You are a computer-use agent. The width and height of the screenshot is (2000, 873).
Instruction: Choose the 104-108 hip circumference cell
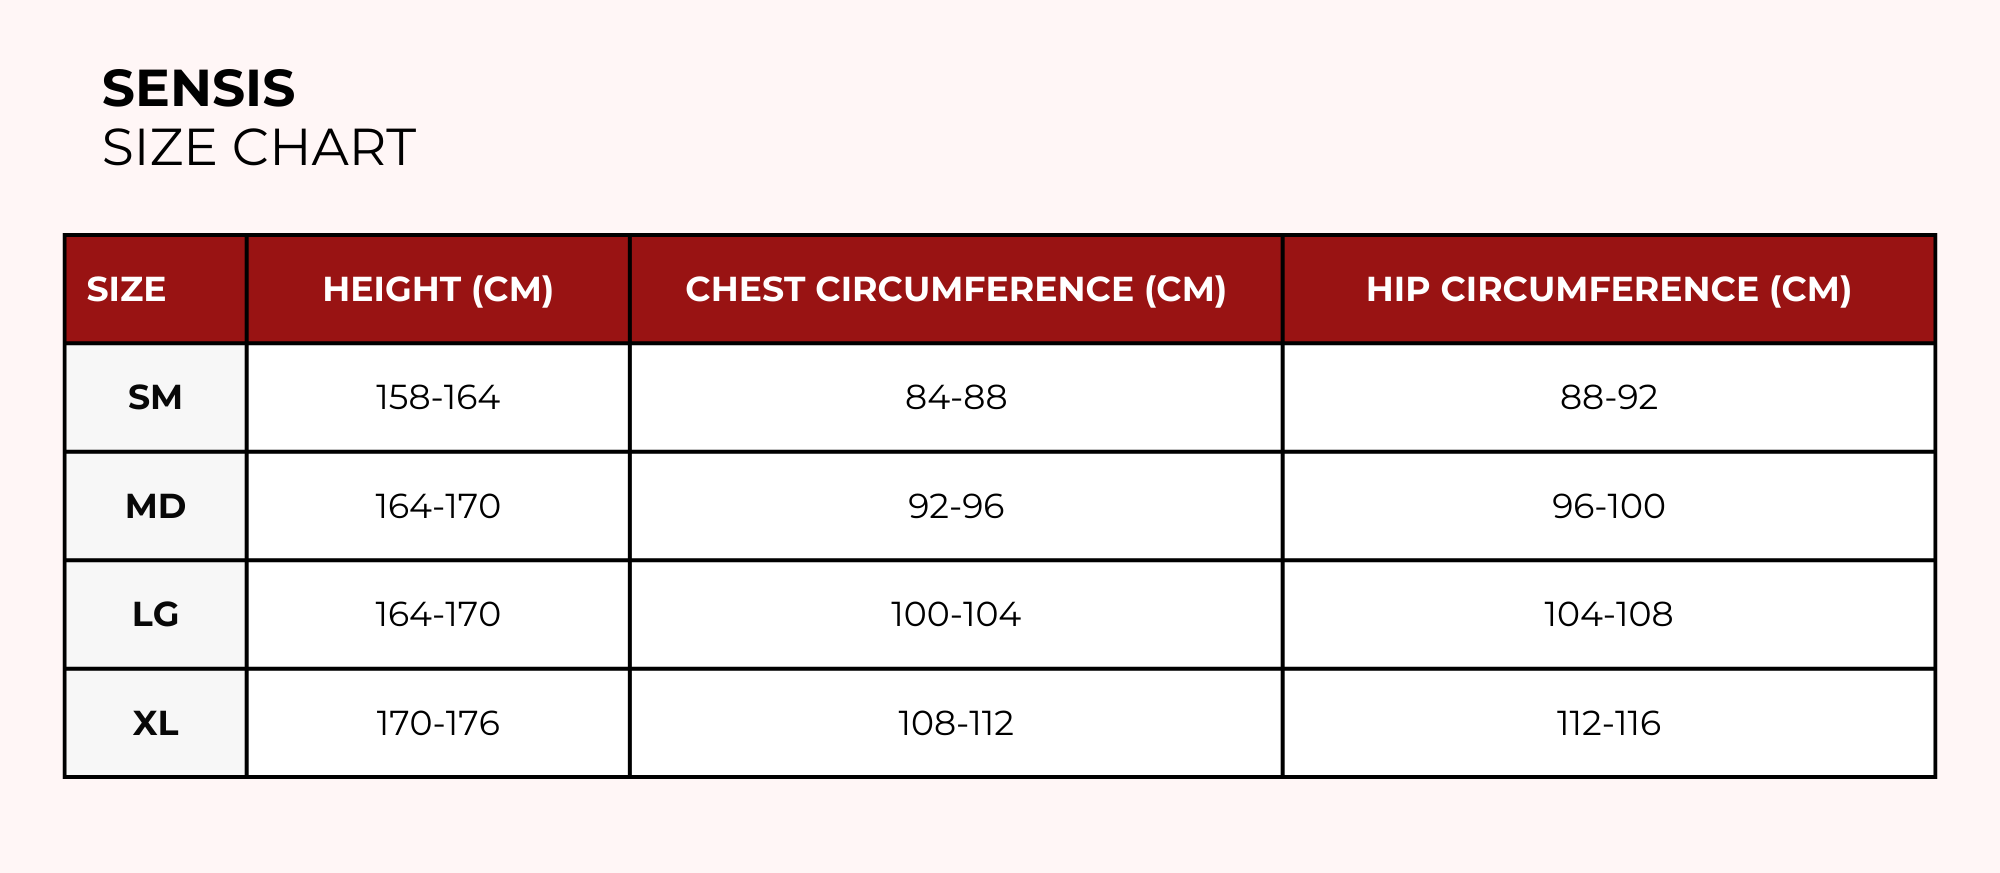pyautogui.click(x=1608, y=614)
